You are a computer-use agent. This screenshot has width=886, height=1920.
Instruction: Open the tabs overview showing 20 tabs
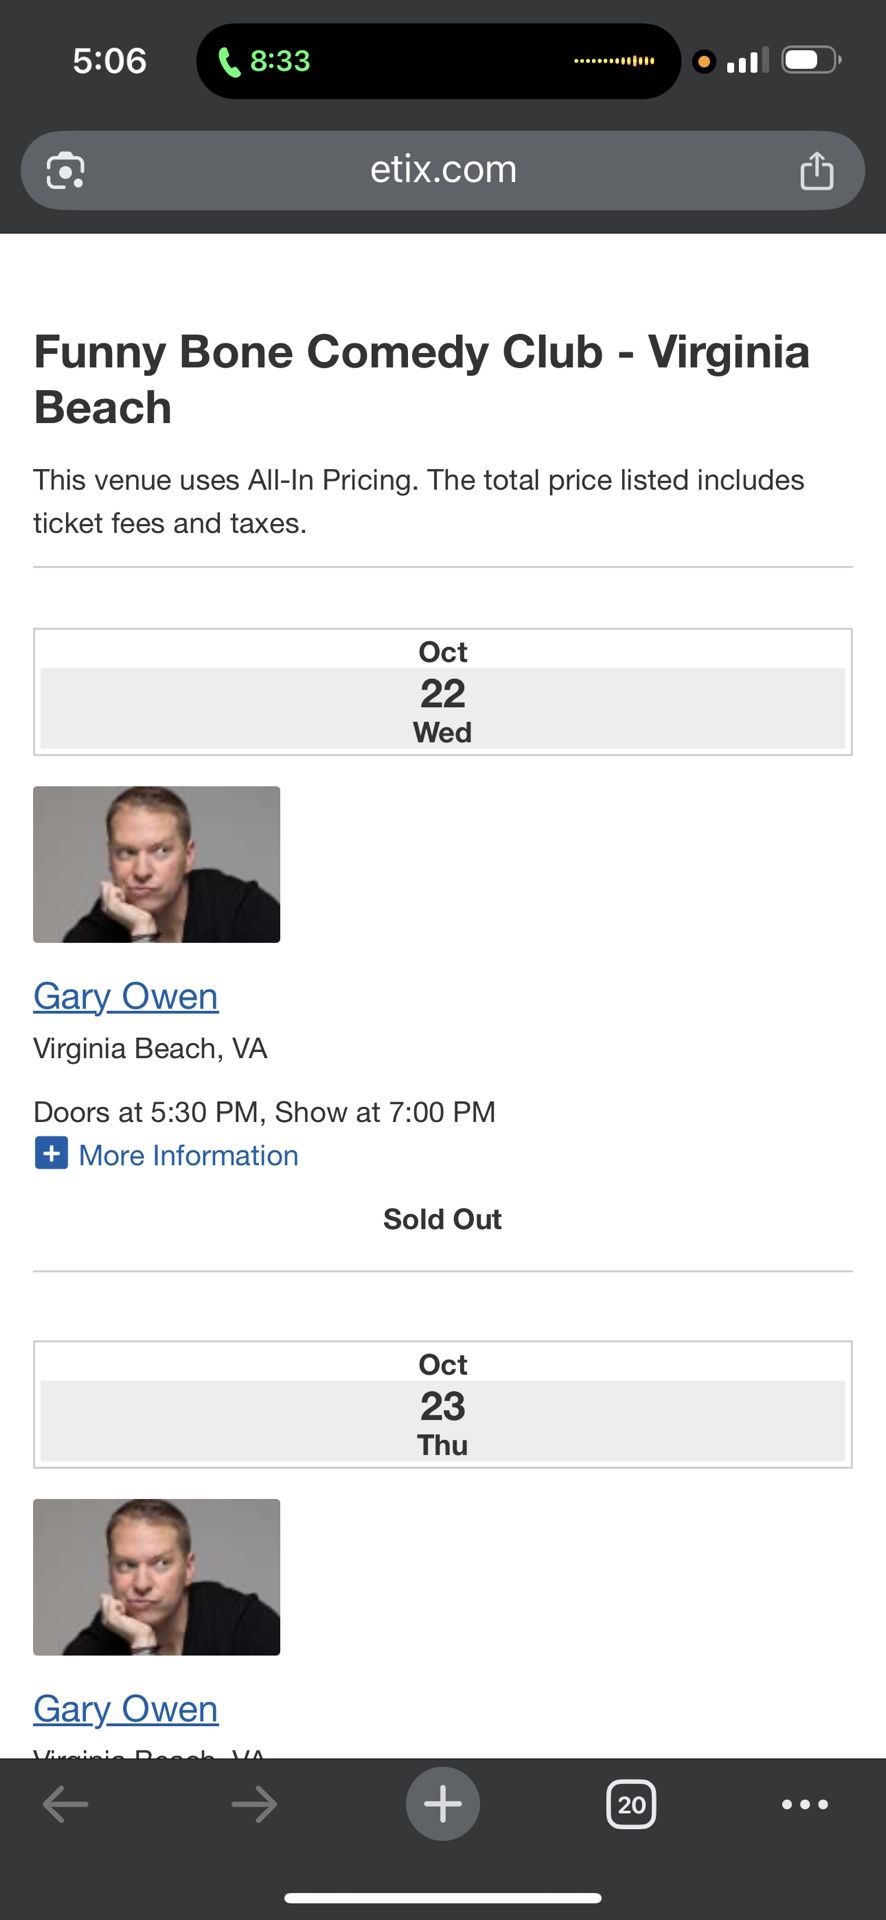click(x=631, y=1804)
